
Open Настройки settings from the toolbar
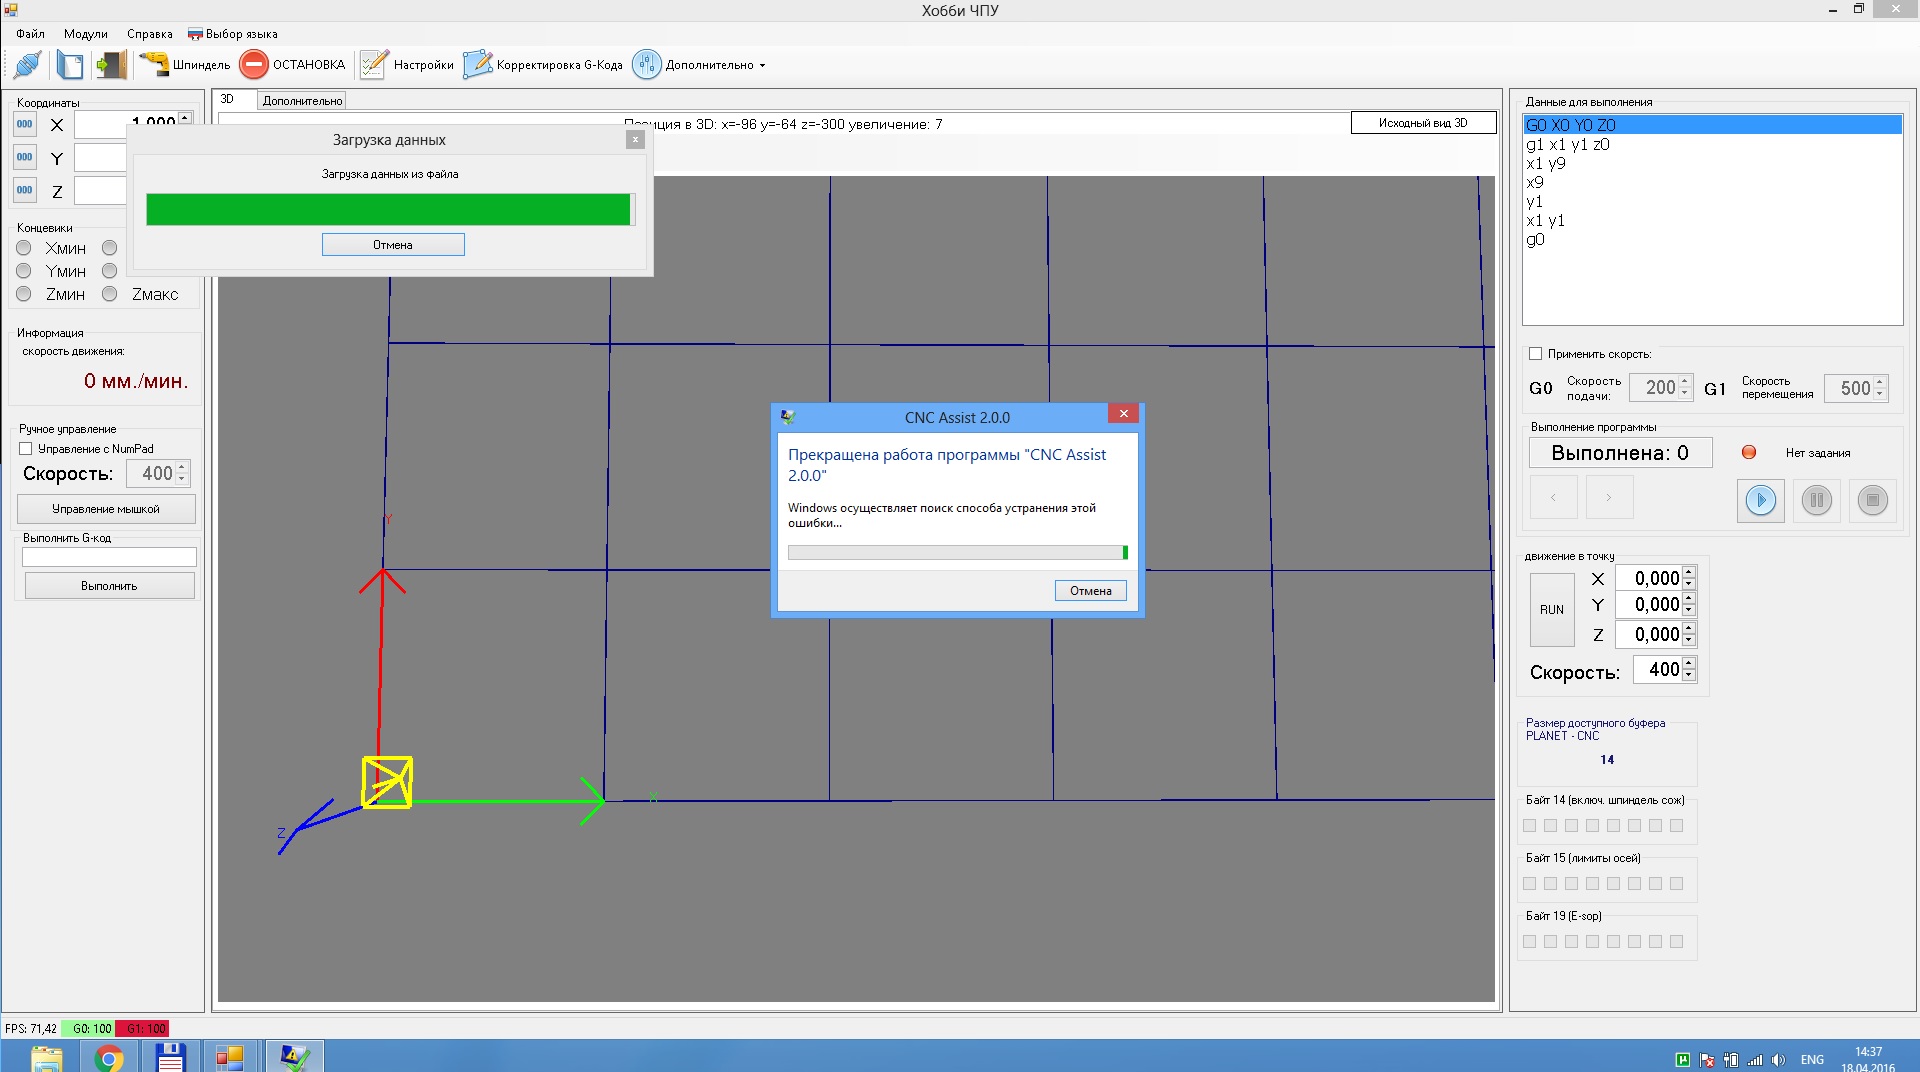point(407,65)
